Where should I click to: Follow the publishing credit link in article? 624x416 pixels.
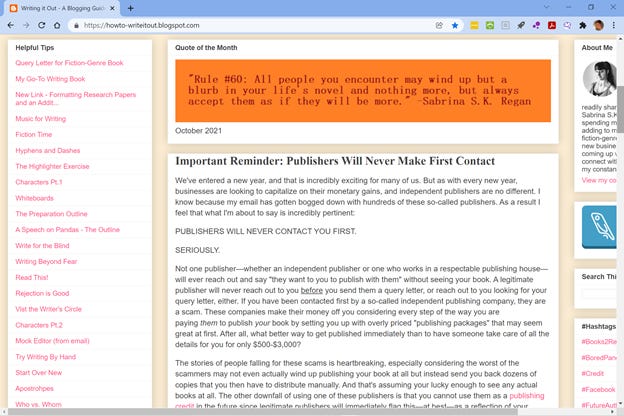click(x=526, y=396)
